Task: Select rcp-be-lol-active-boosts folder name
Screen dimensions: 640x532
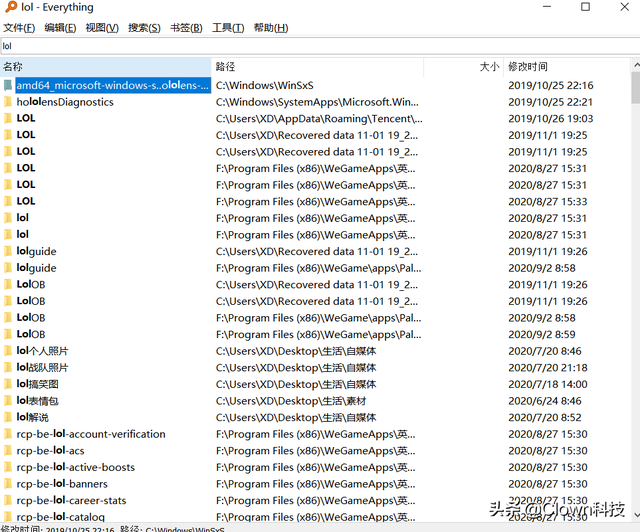Action: [x=76, y=467]
